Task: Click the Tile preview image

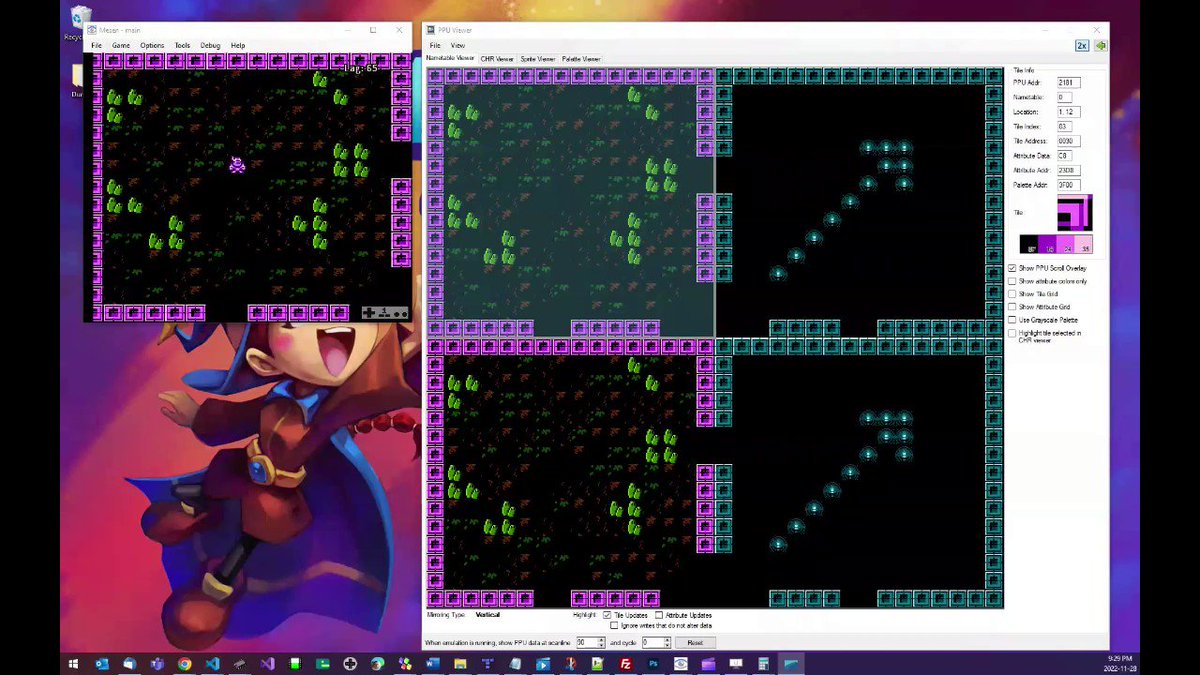Action: pos(1075,212)
